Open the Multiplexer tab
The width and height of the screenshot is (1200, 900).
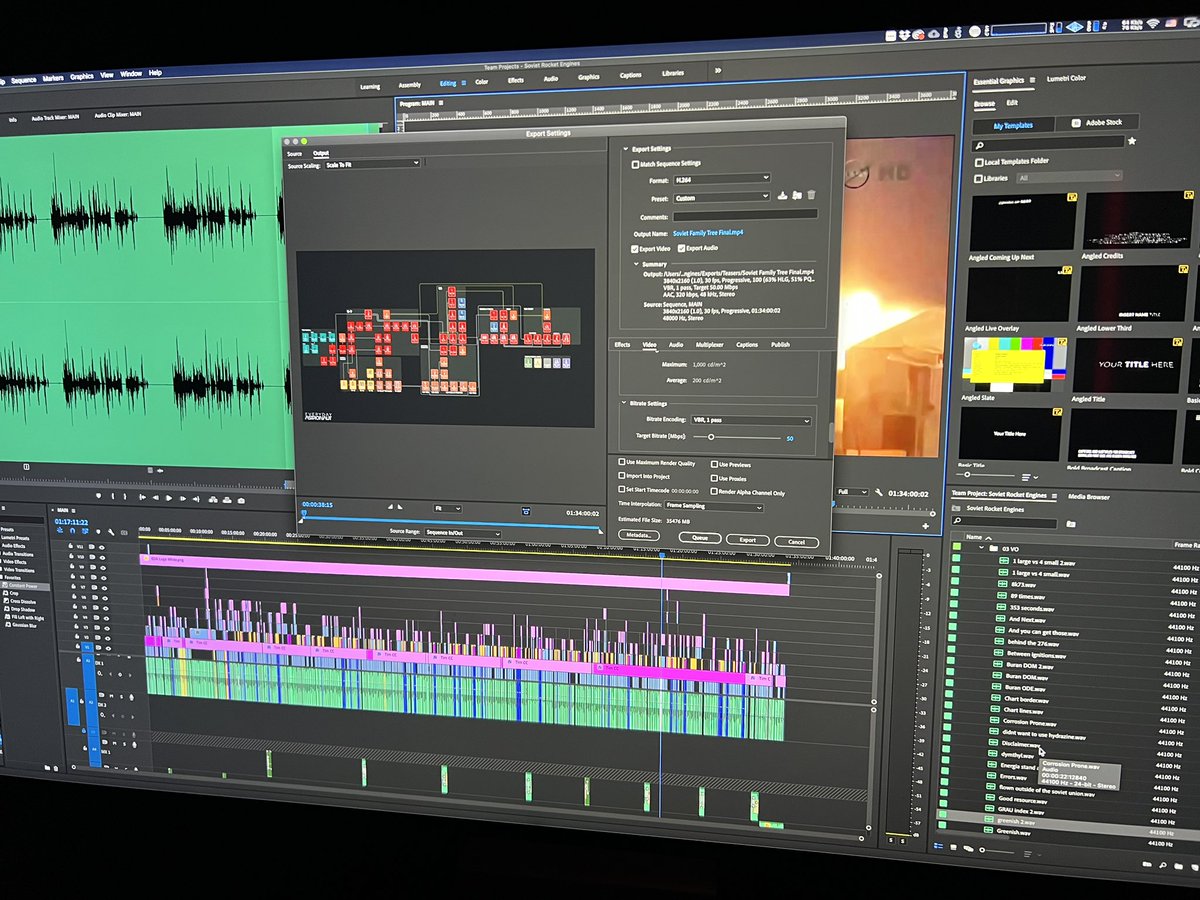(x=709, y=345)
